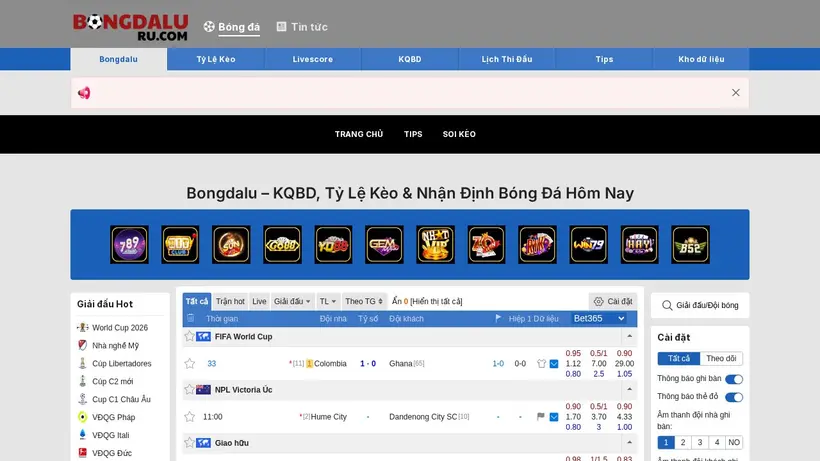Favorite the NPL Victoria Úc league star
Image resolution: width=820 pixels, height=461 pixels.
pos(189,389)
